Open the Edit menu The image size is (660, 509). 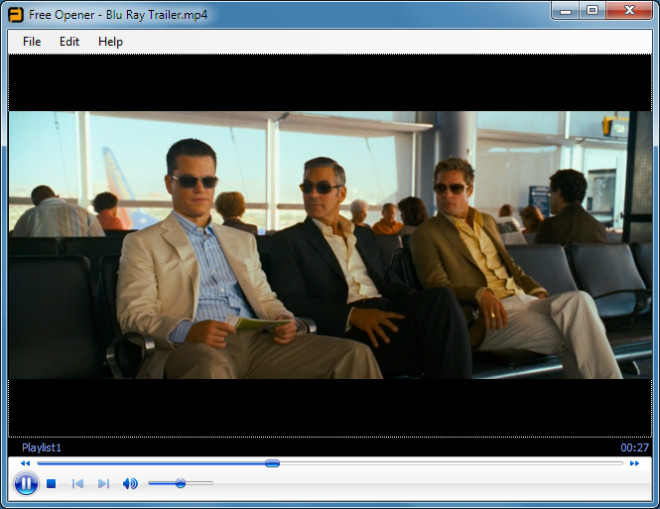(x=69, y=42)
